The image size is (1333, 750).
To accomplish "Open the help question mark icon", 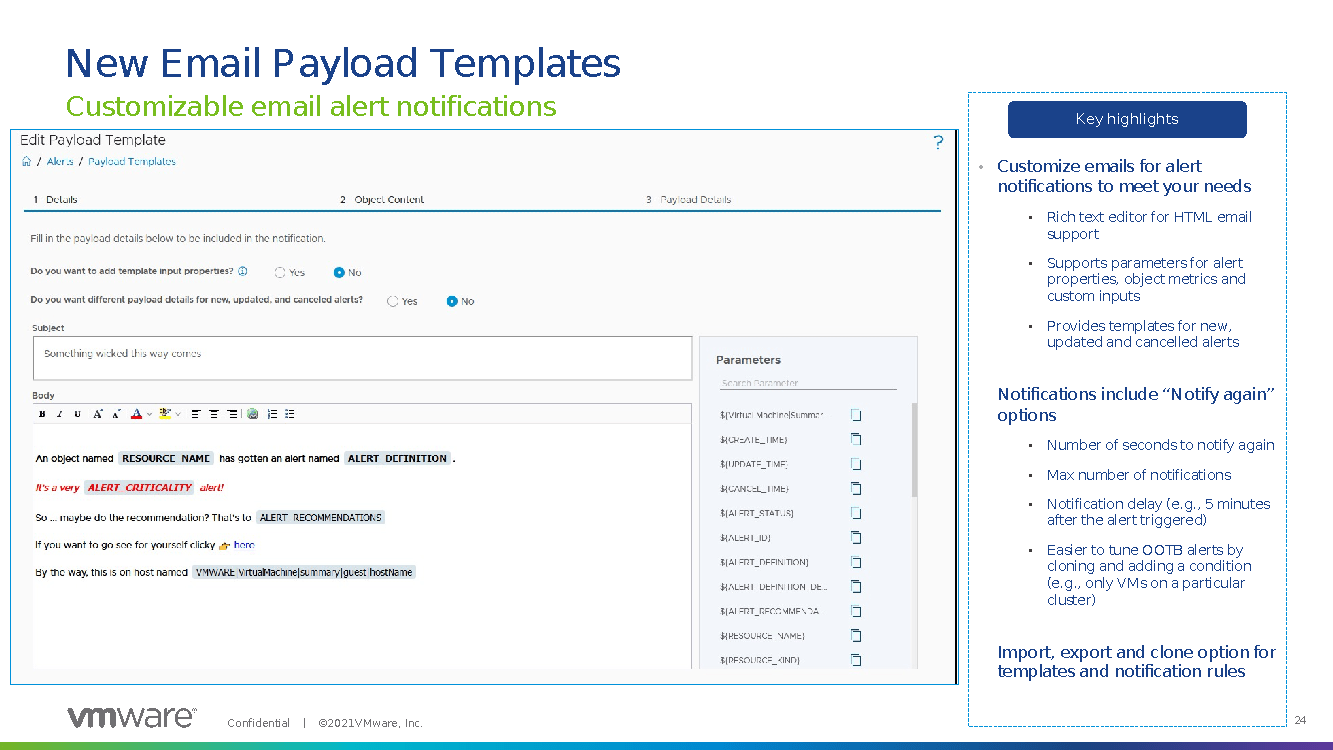I will [x=937, y=143].
